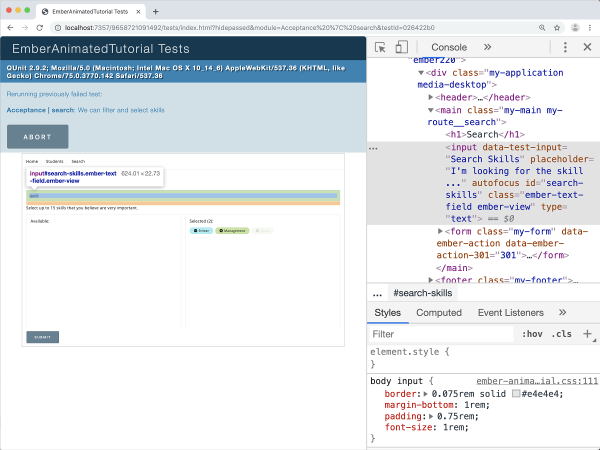Open actions ellipsis beside the selected input node
The height and width of the screenshot is (450, 600).
[x=373, y=148]
